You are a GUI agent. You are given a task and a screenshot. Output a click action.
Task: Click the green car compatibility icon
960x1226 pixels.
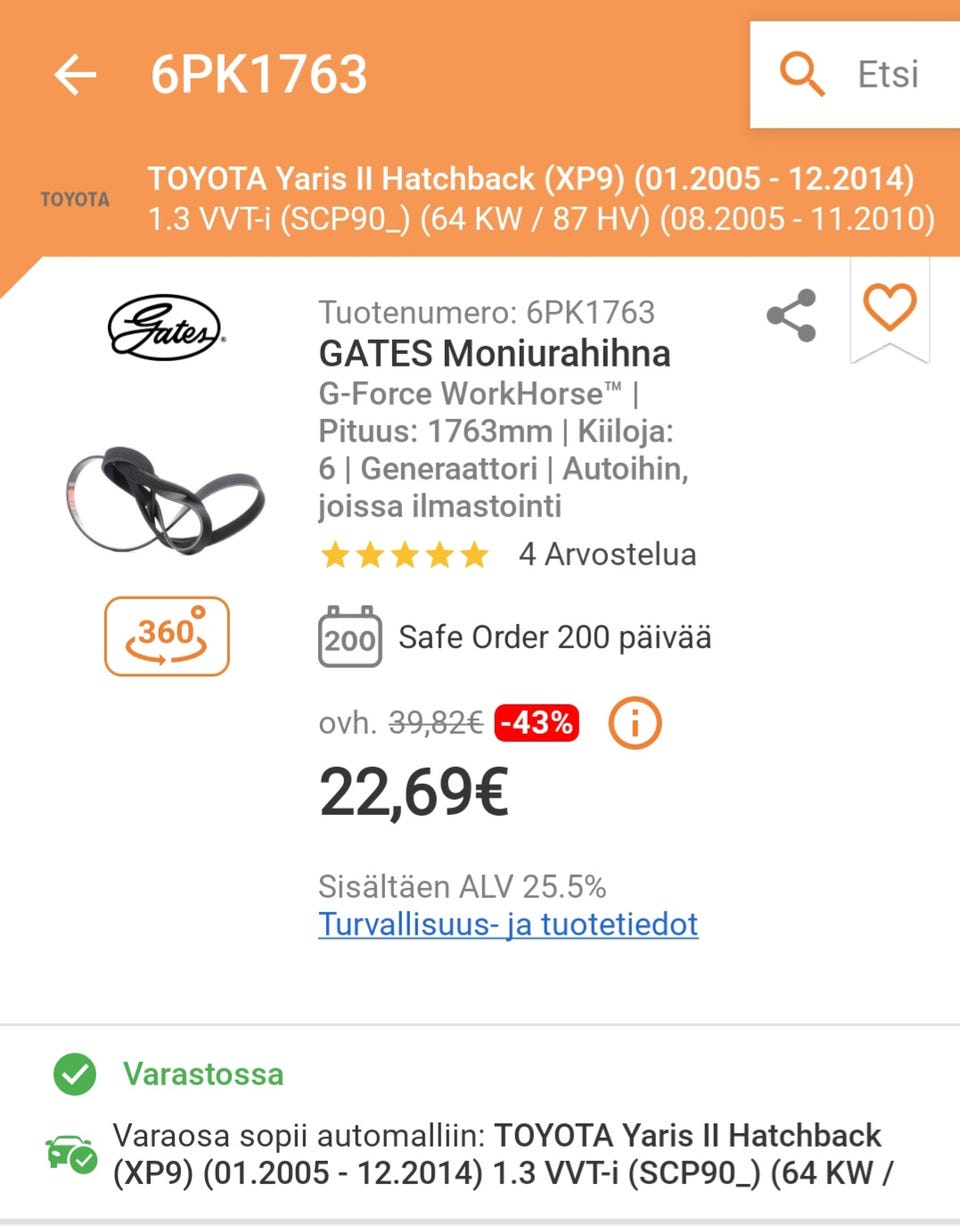(x=71, y=1155)
